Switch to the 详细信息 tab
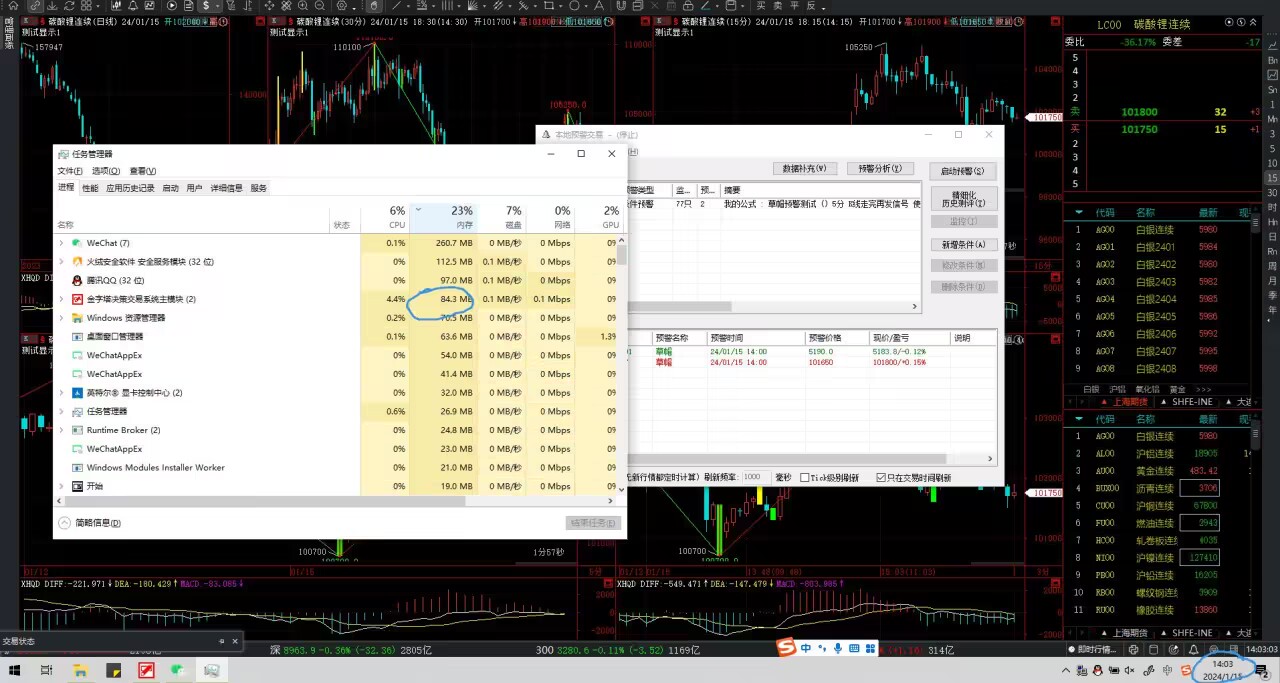This screenshot has width=1280, height=683. pos(226,188)
